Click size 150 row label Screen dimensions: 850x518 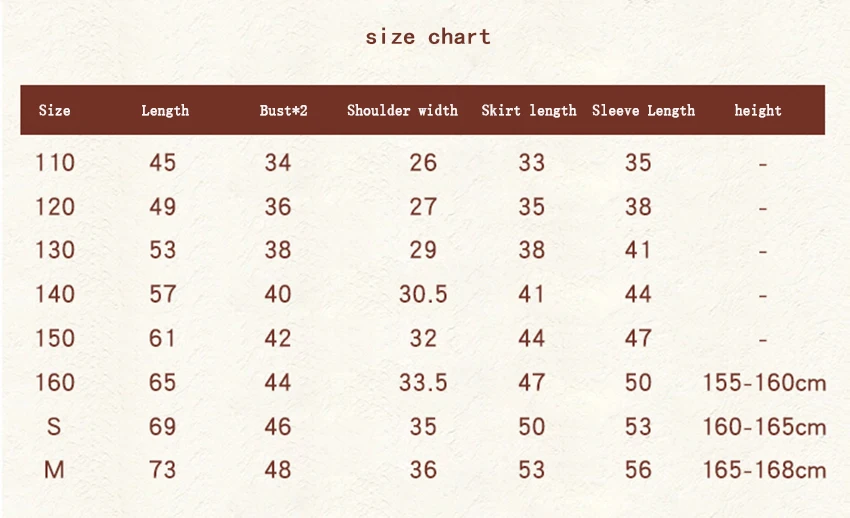pos(55,339)
